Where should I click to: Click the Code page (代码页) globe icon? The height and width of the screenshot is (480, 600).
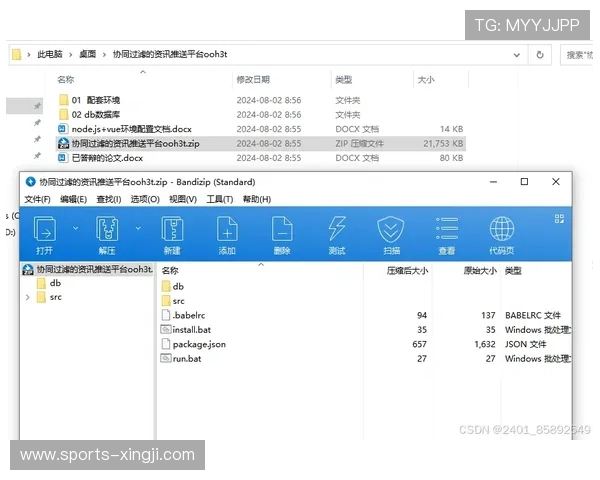502,229
